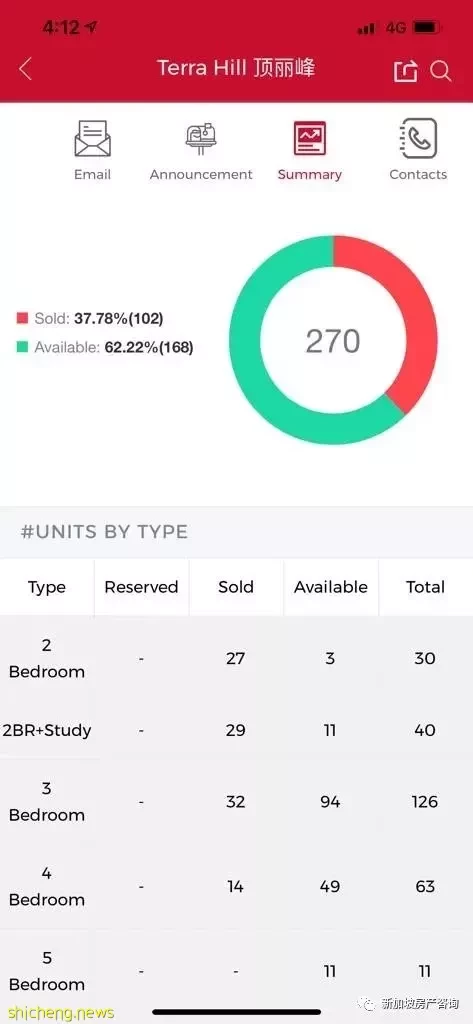Open the Announcement mailbox icon
This screenshot has height=1024, width=473.
[x=201, y=138]
